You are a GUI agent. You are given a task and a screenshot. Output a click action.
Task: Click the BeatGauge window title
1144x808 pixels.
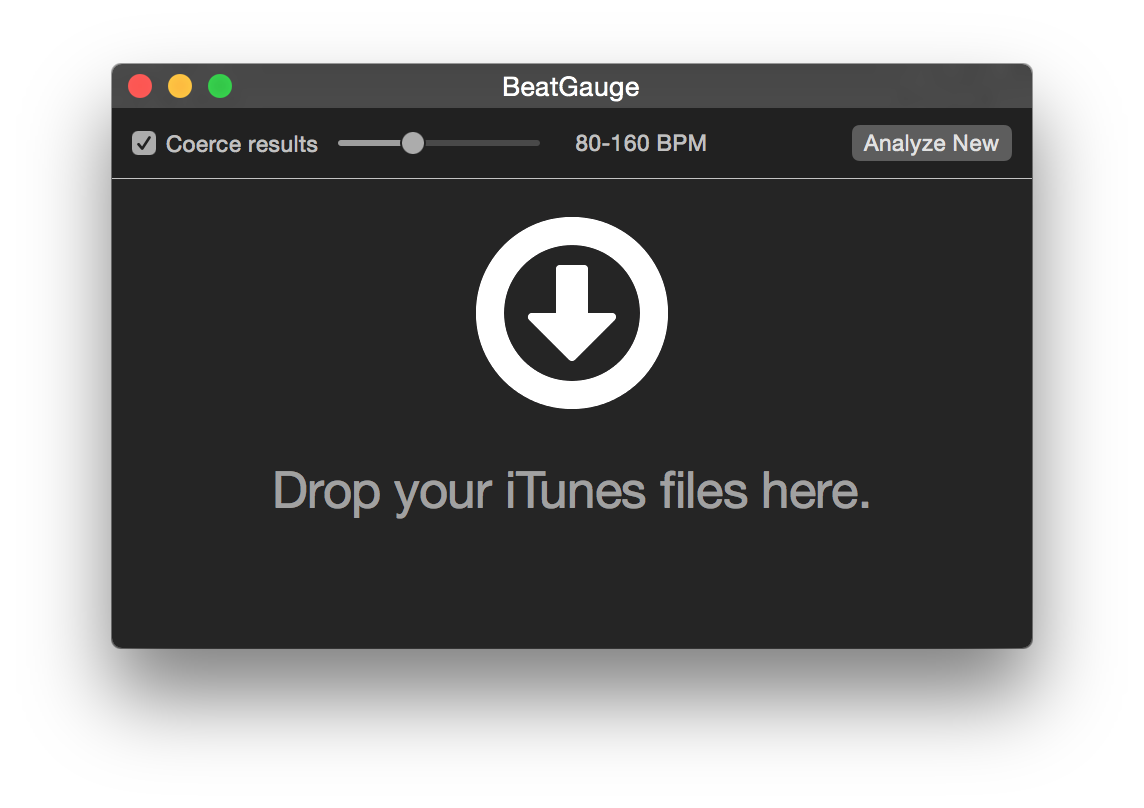570,87
